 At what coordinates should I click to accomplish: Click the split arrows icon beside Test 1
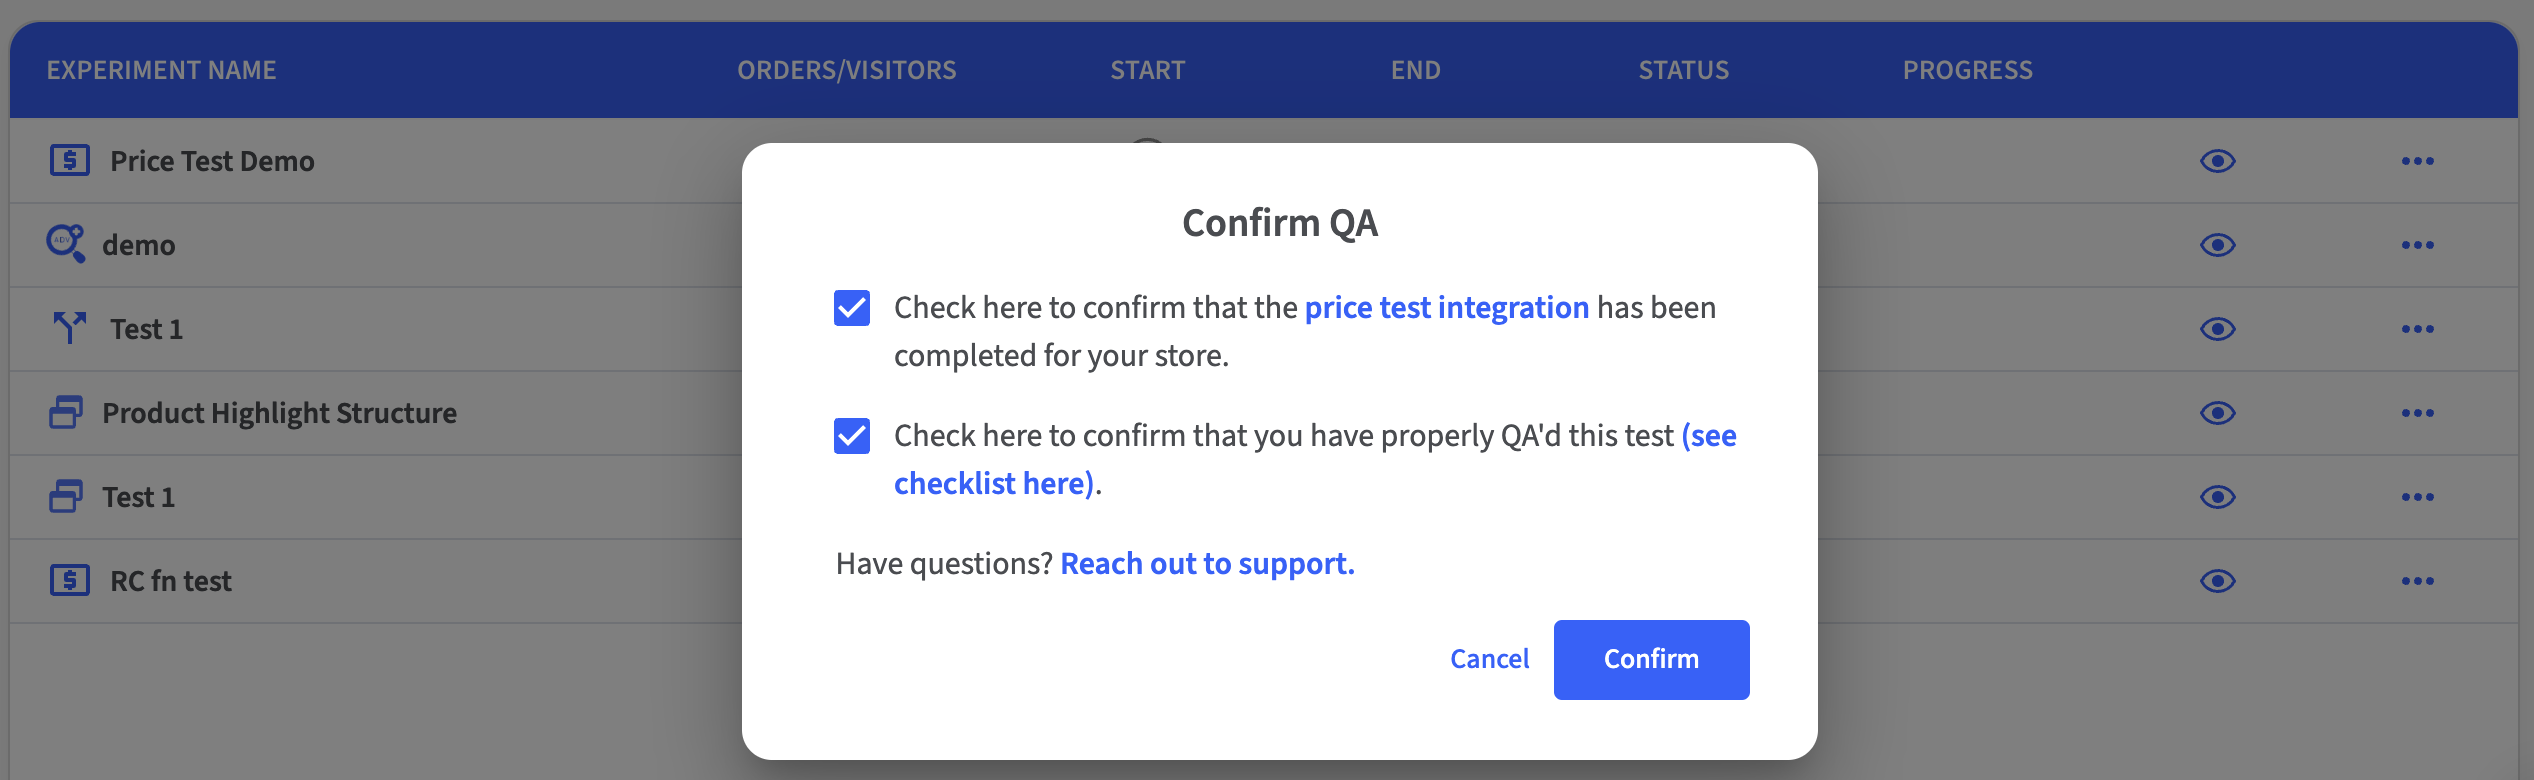pos(70,328)
